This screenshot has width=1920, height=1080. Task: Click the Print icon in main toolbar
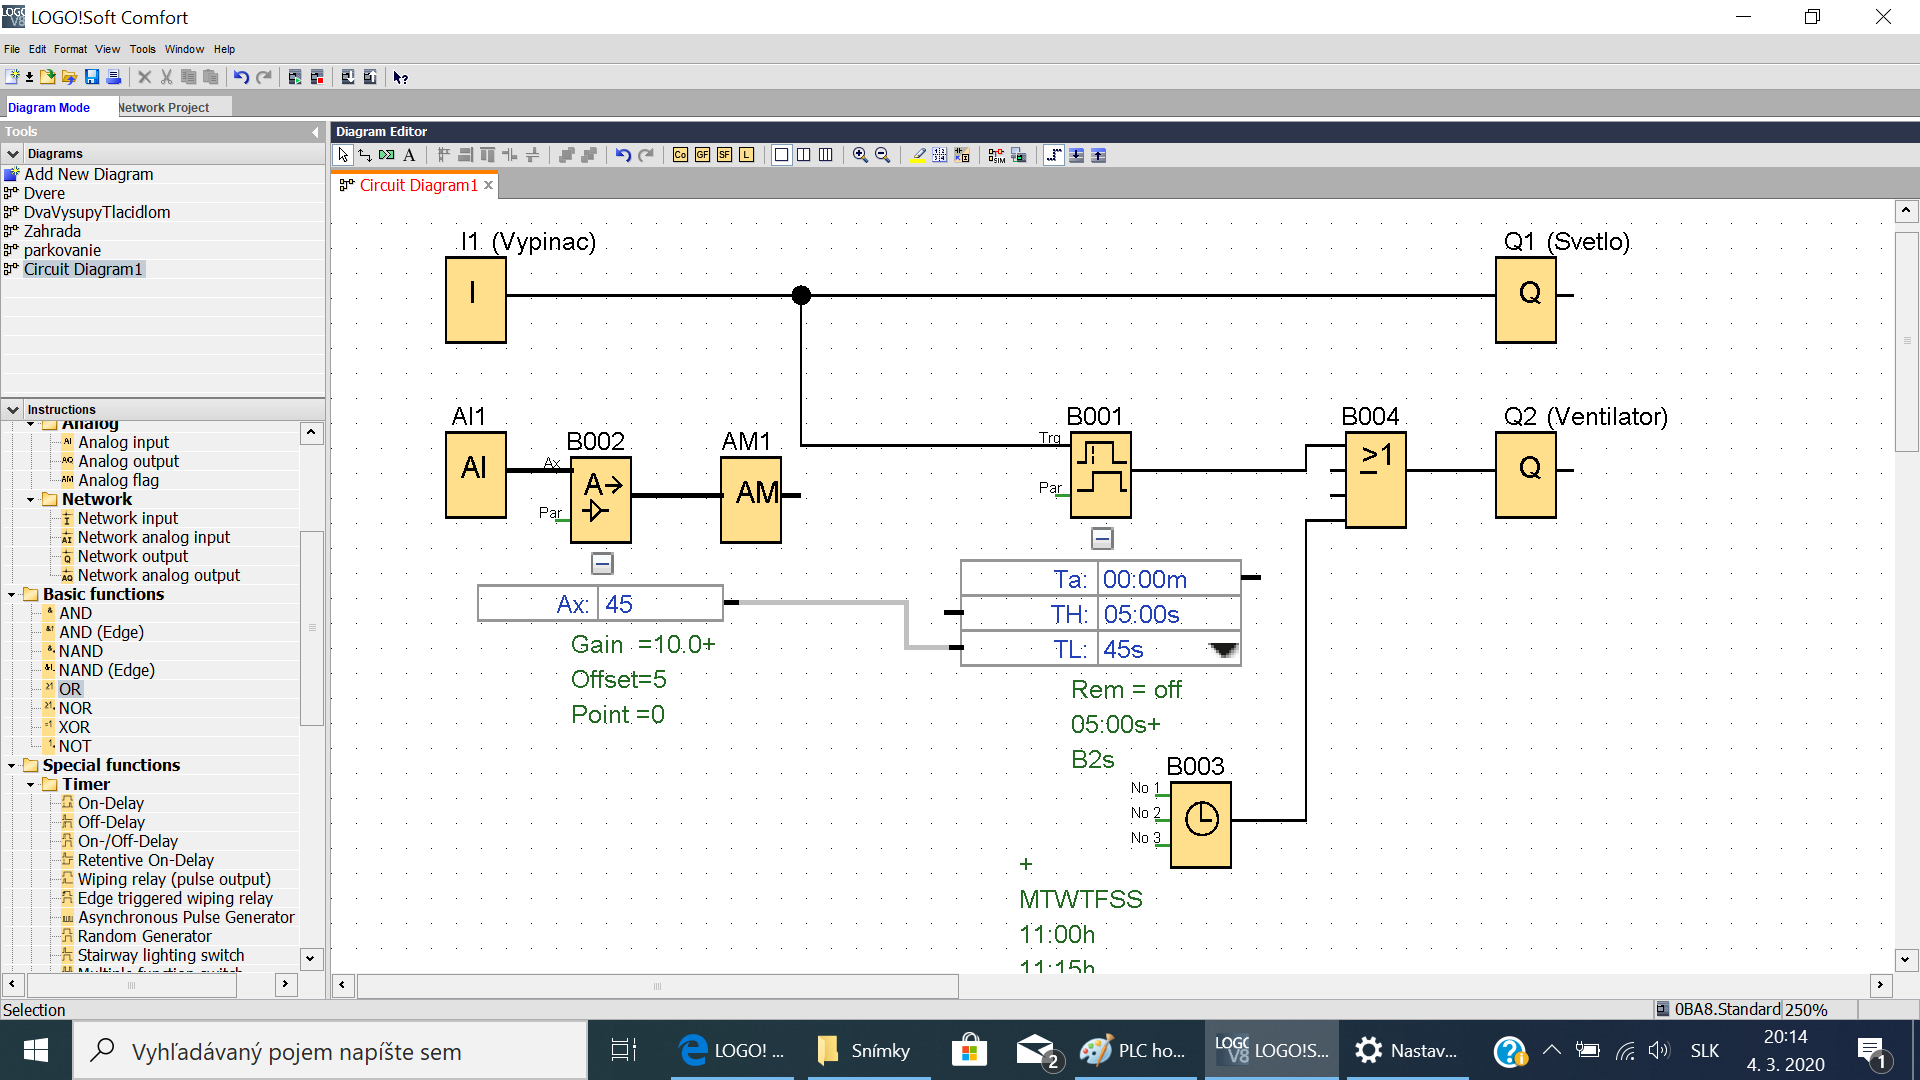click(114, 77)
